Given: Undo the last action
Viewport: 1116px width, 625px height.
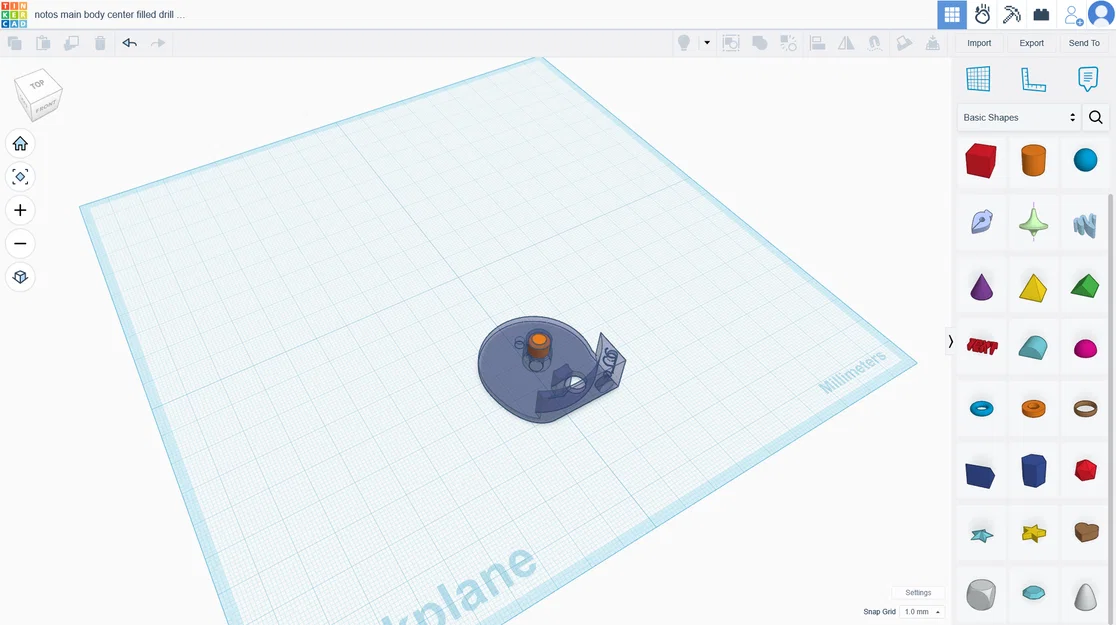Looking at the screenshot, I should click(x=130, y=43).
